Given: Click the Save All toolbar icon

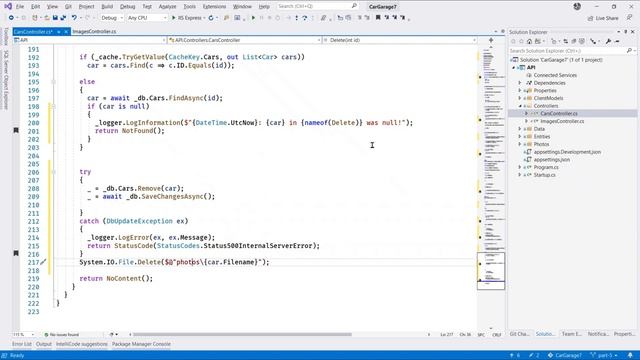Looking at the screenshot, I should tap(63, 18).
